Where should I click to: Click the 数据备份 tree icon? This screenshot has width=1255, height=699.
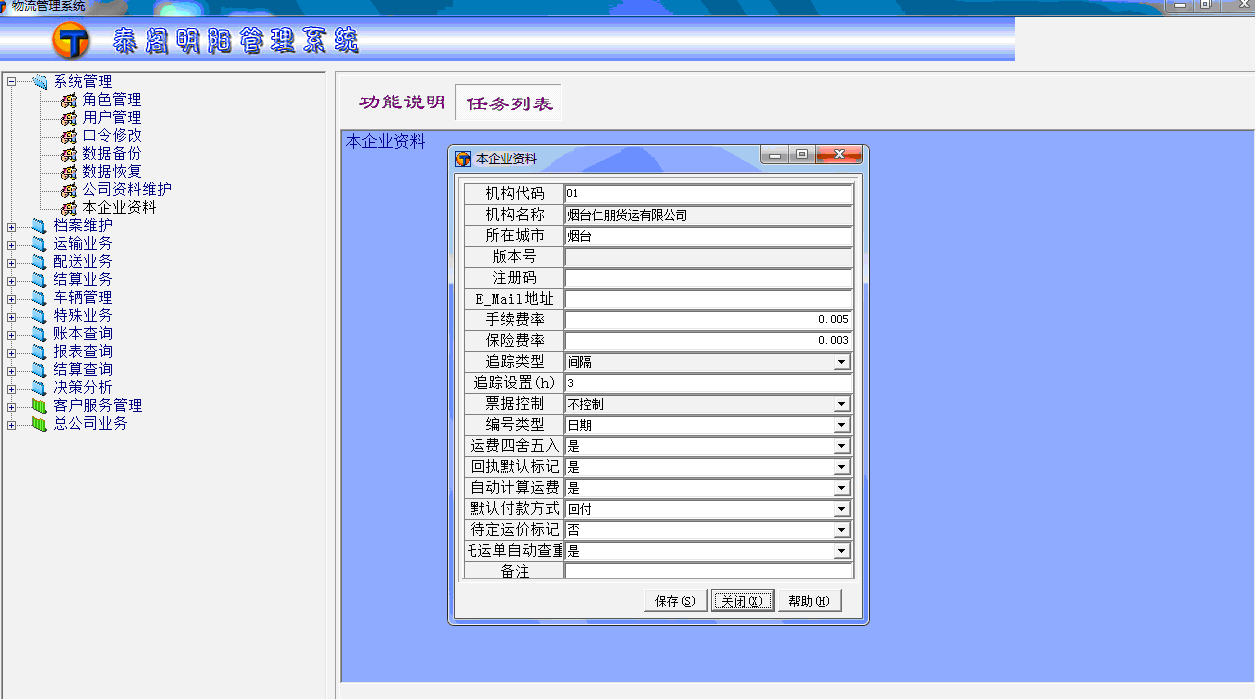(x=68, y=154)
